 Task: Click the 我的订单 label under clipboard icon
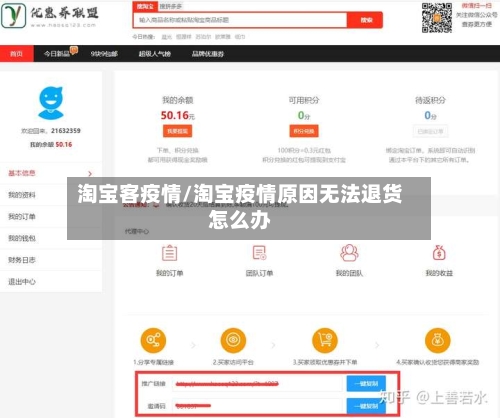point(169,273)
